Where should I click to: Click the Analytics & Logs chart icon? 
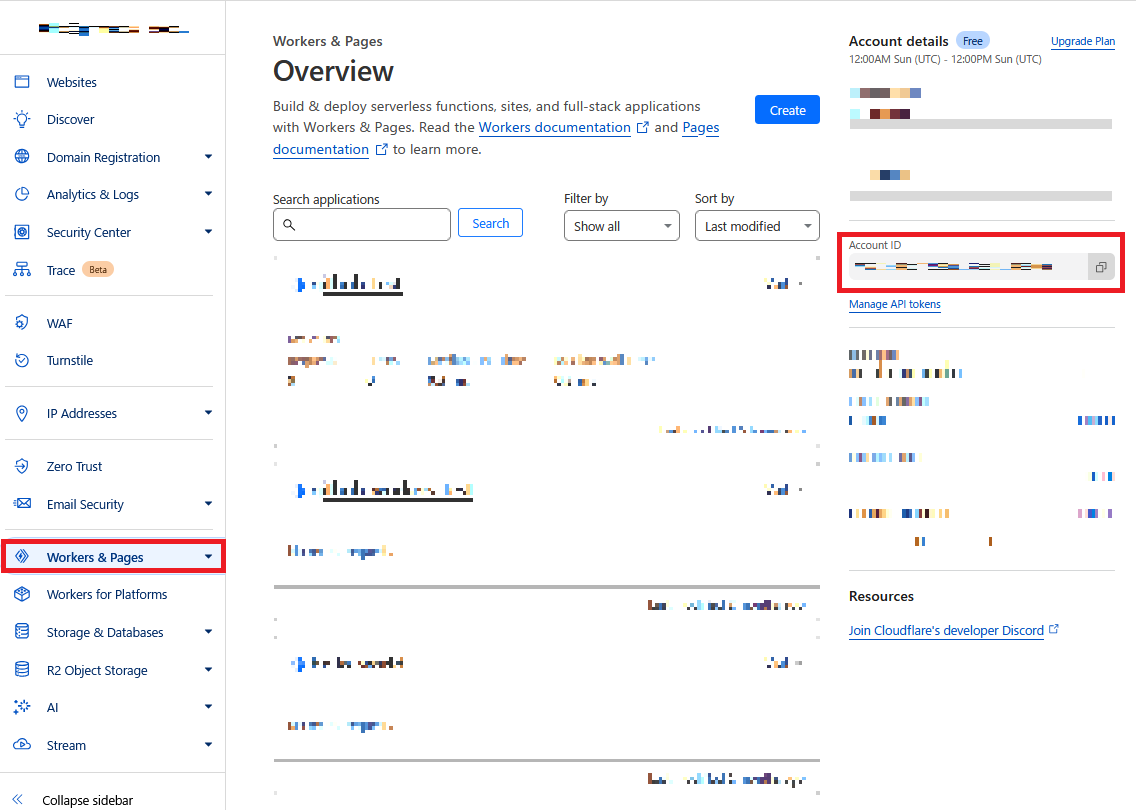(22, 194)
